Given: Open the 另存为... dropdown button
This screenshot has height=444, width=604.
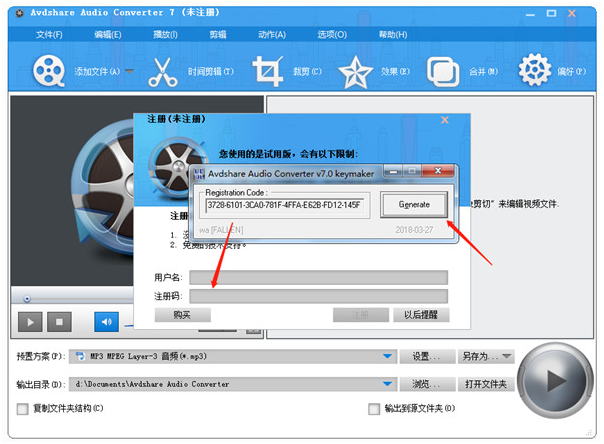Looking at the screenshot, I should coord(486,357).
